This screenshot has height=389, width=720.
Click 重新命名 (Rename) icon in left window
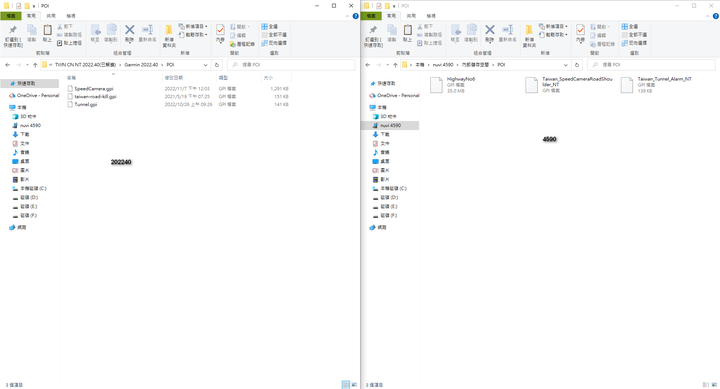pos(147,30)
